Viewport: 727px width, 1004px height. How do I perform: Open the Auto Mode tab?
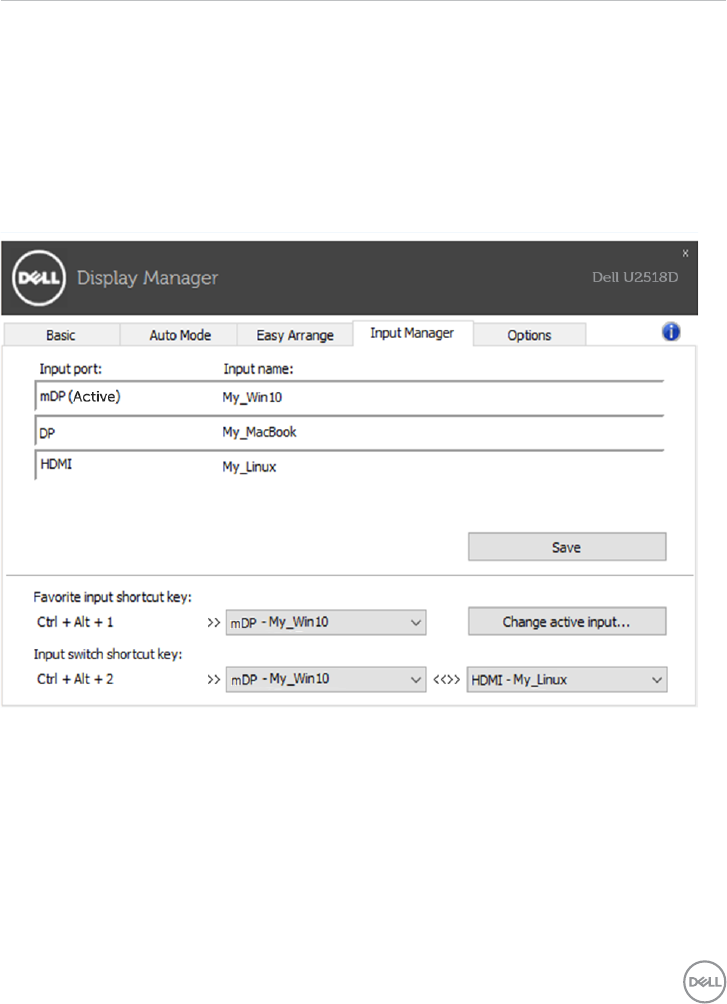[x=180, y=335]
